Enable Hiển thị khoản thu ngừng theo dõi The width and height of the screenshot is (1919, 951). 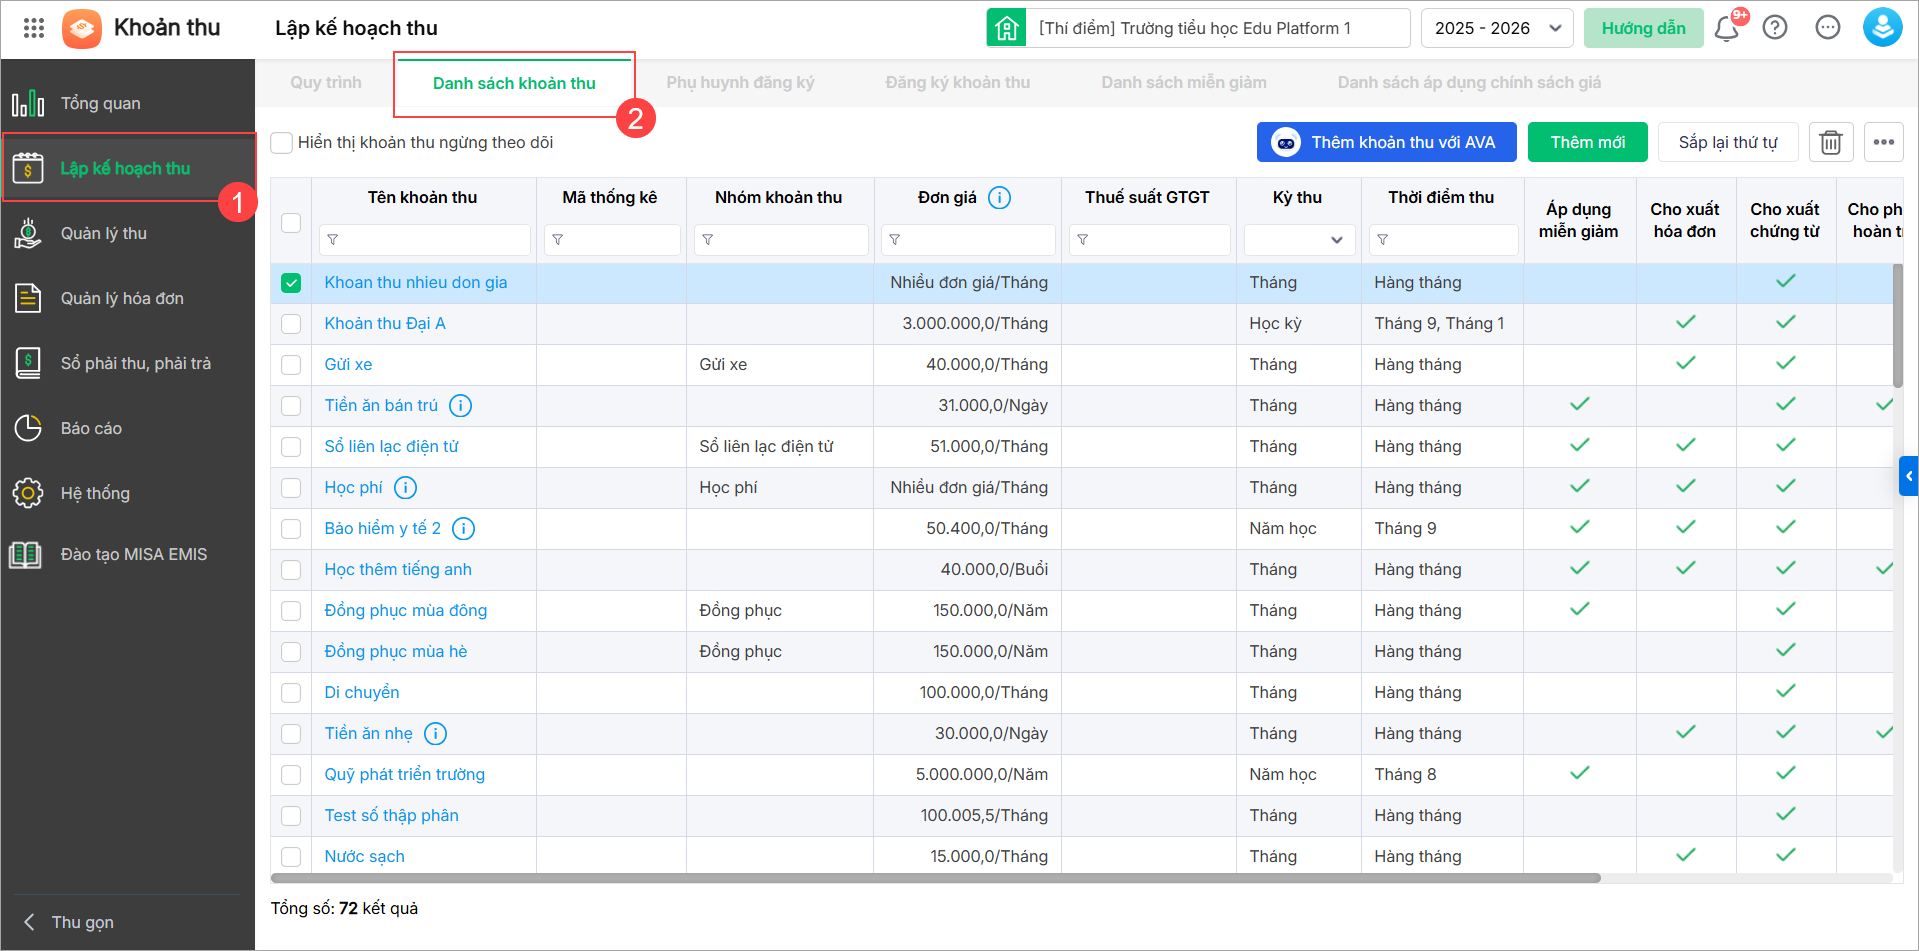pyautogui.click(x=283, y=143)
